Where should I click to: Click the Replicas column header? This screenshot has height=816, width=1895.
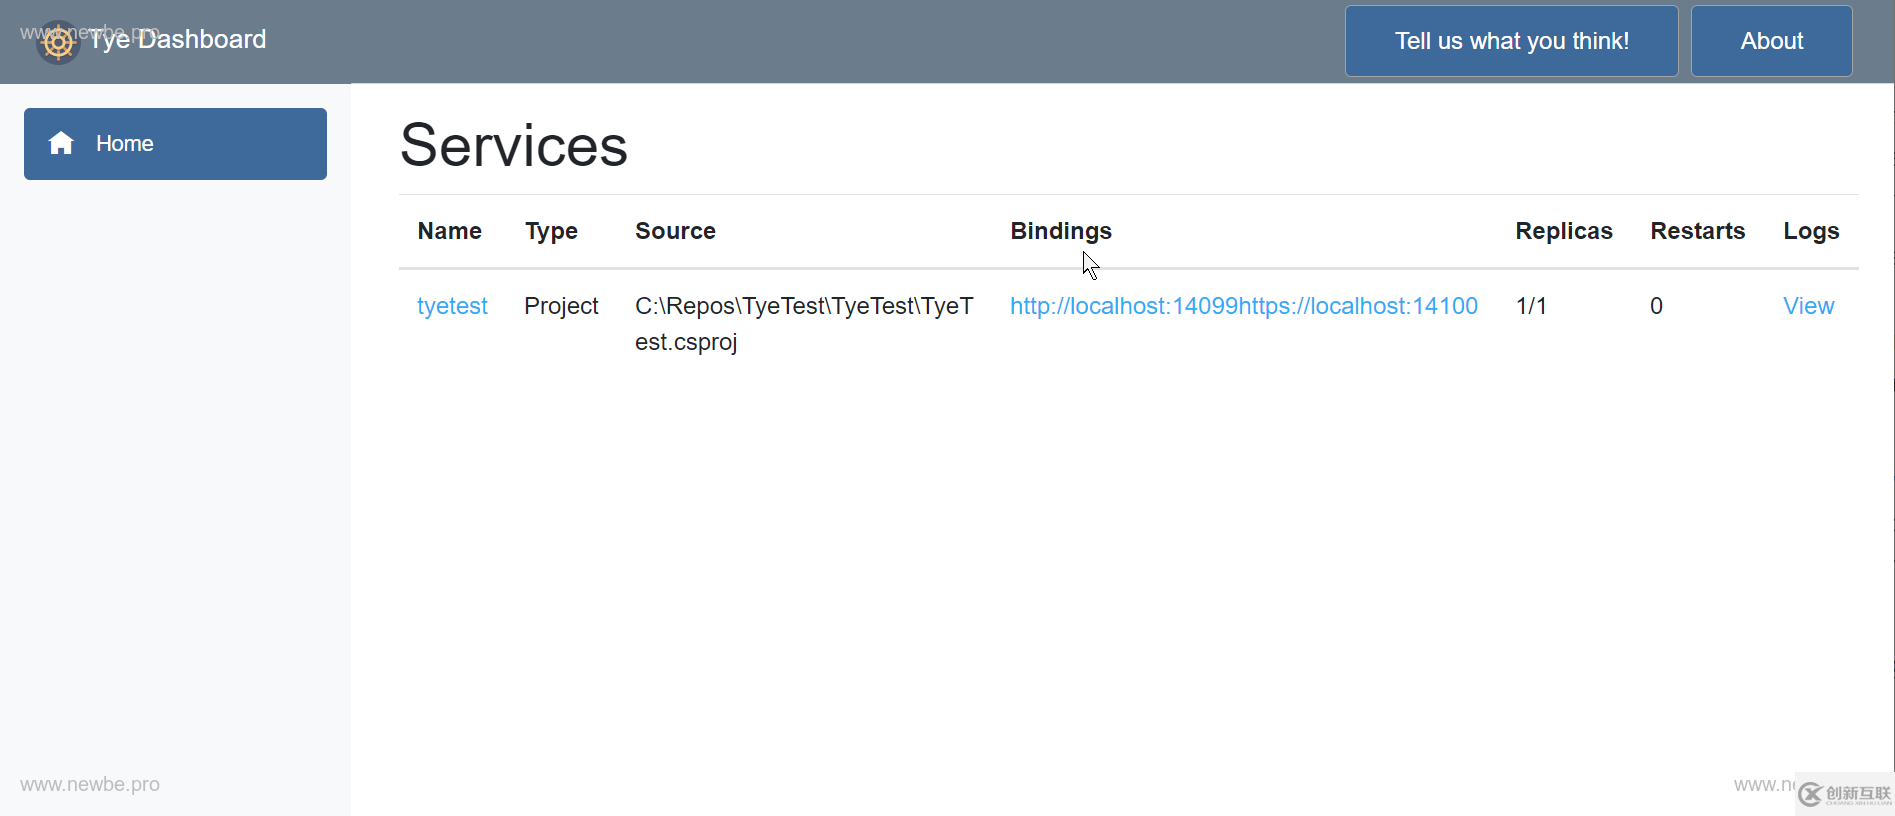(x=1563, y=231)
